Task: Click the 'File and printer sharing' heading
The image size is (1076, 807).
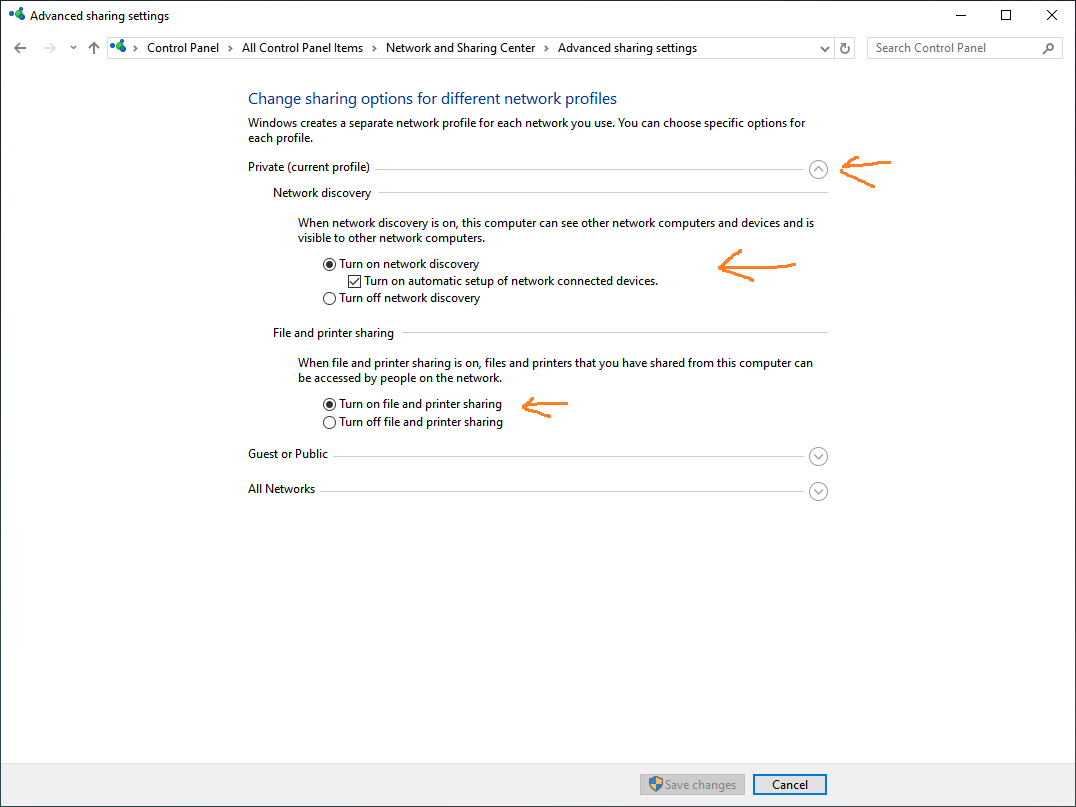Action: [333, 333]
